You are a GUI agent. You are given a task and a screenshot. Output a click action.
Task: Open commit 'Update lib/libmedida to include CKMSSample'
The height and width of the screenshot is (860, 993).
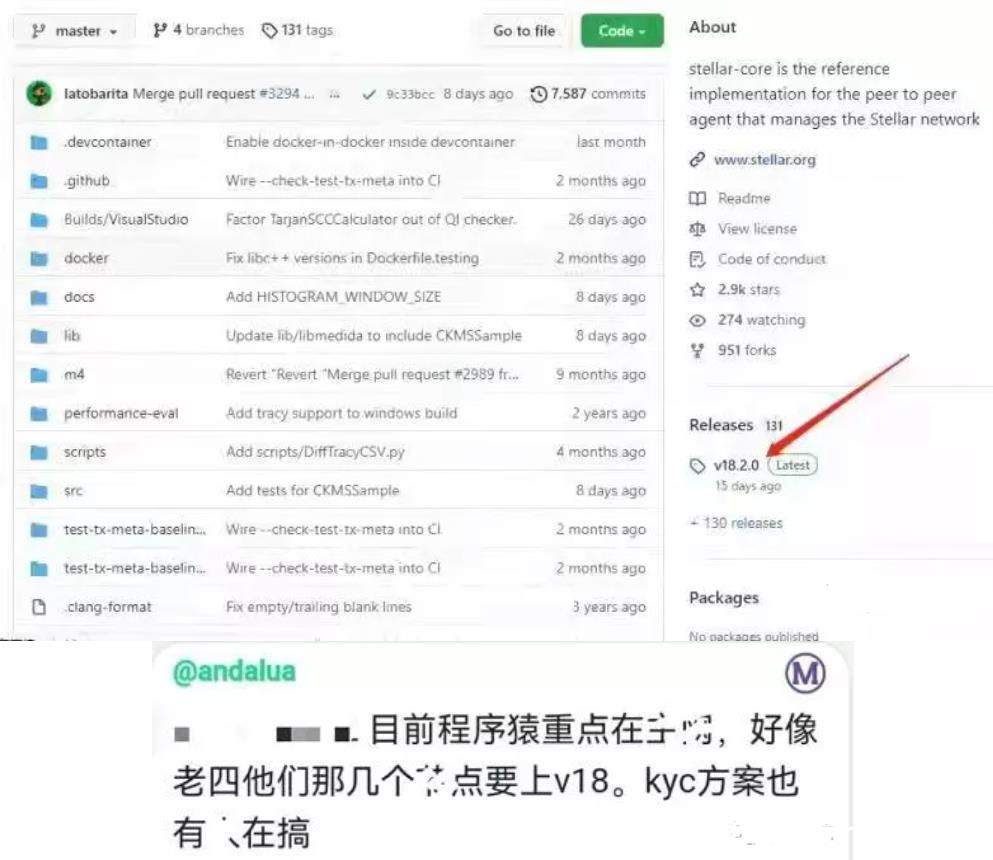click(x=374, y=335)
